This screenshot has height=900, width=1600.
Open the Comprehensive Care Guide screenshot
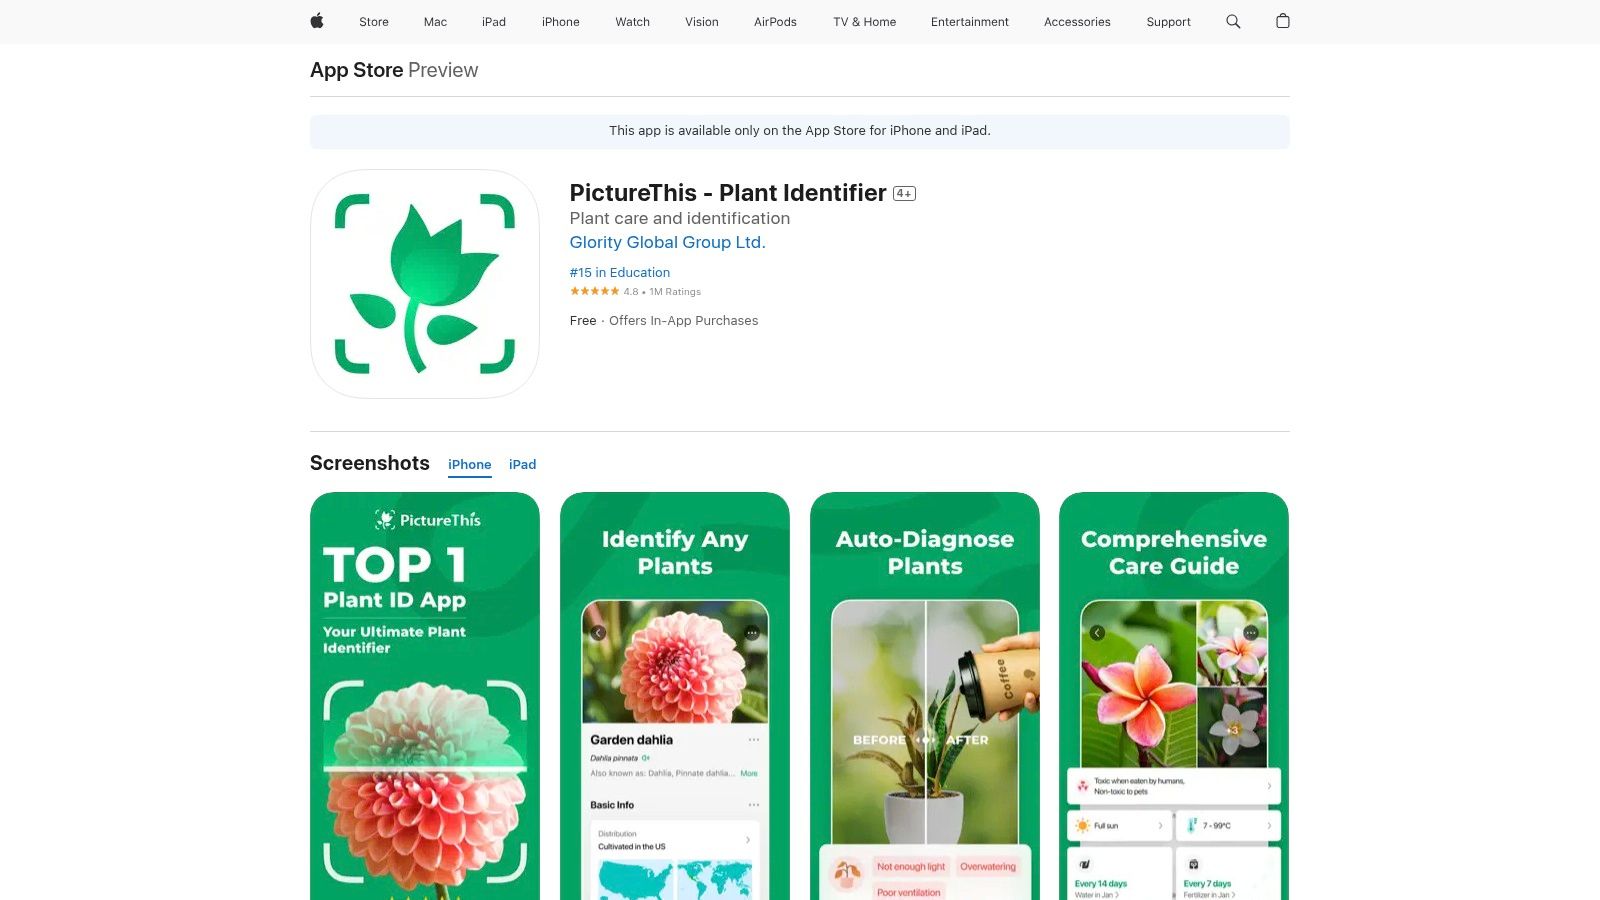1174,696
